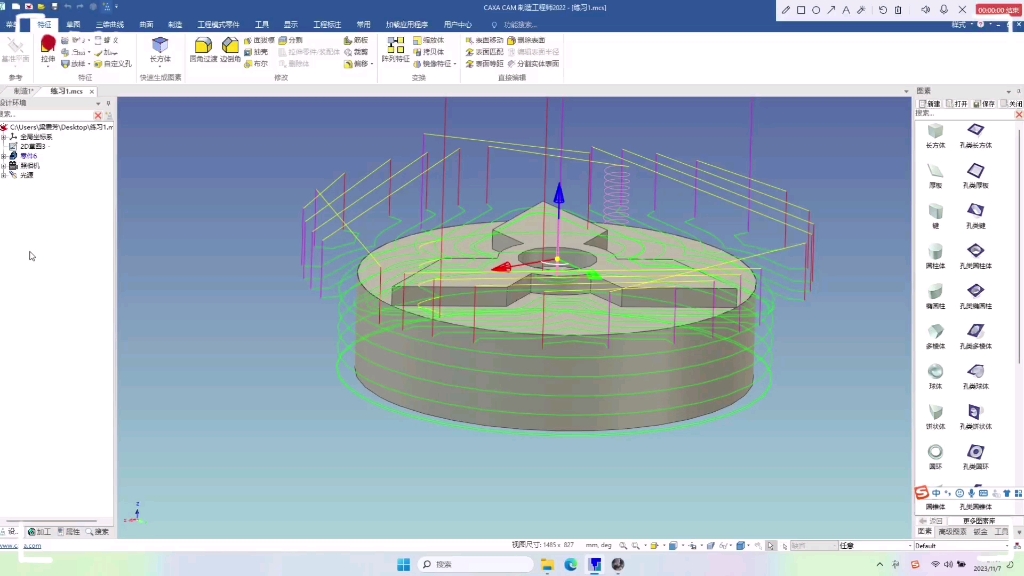The image size is (1024, 576).
Task: Pick the 多棱体 catalog shape
Action: pos(935,336)
